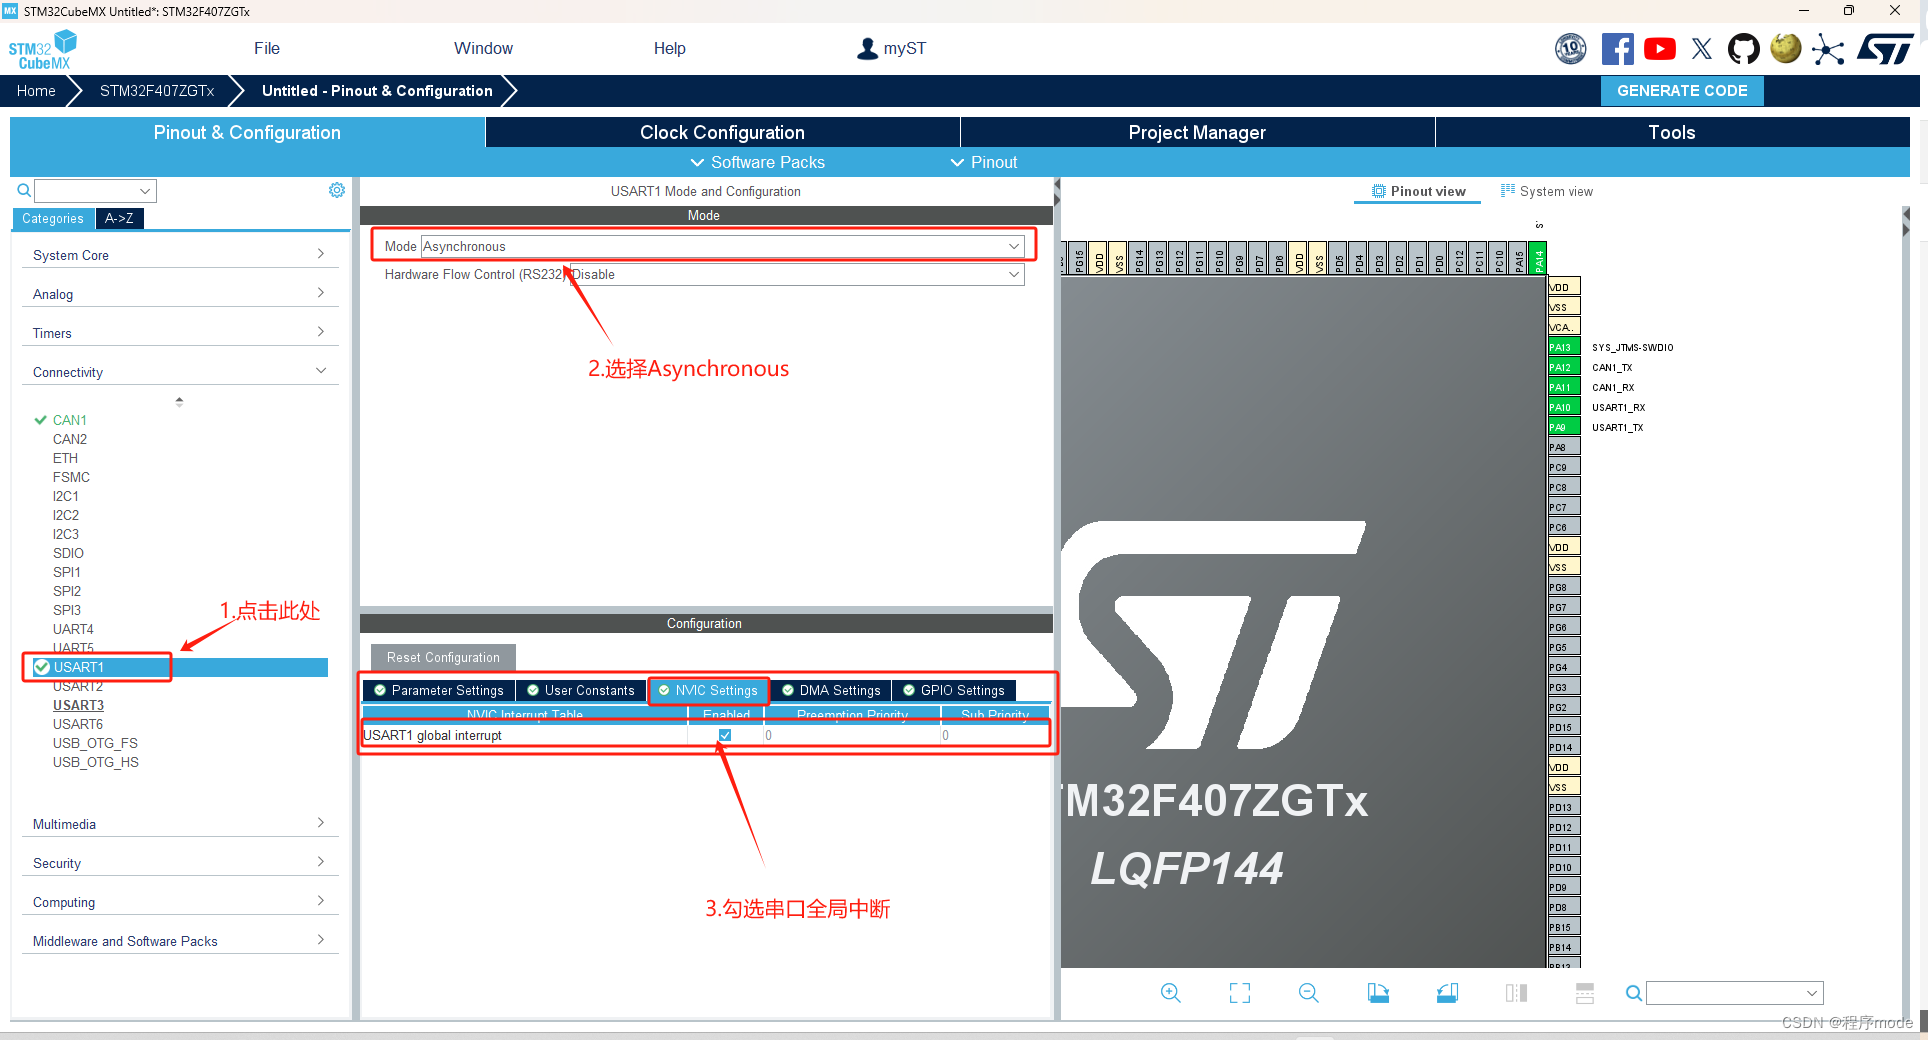The width and height of the screenshot is (1928, 1040).
Task: Toggle the stacked rows layout icon
Action: click(x=1585, y=993)
